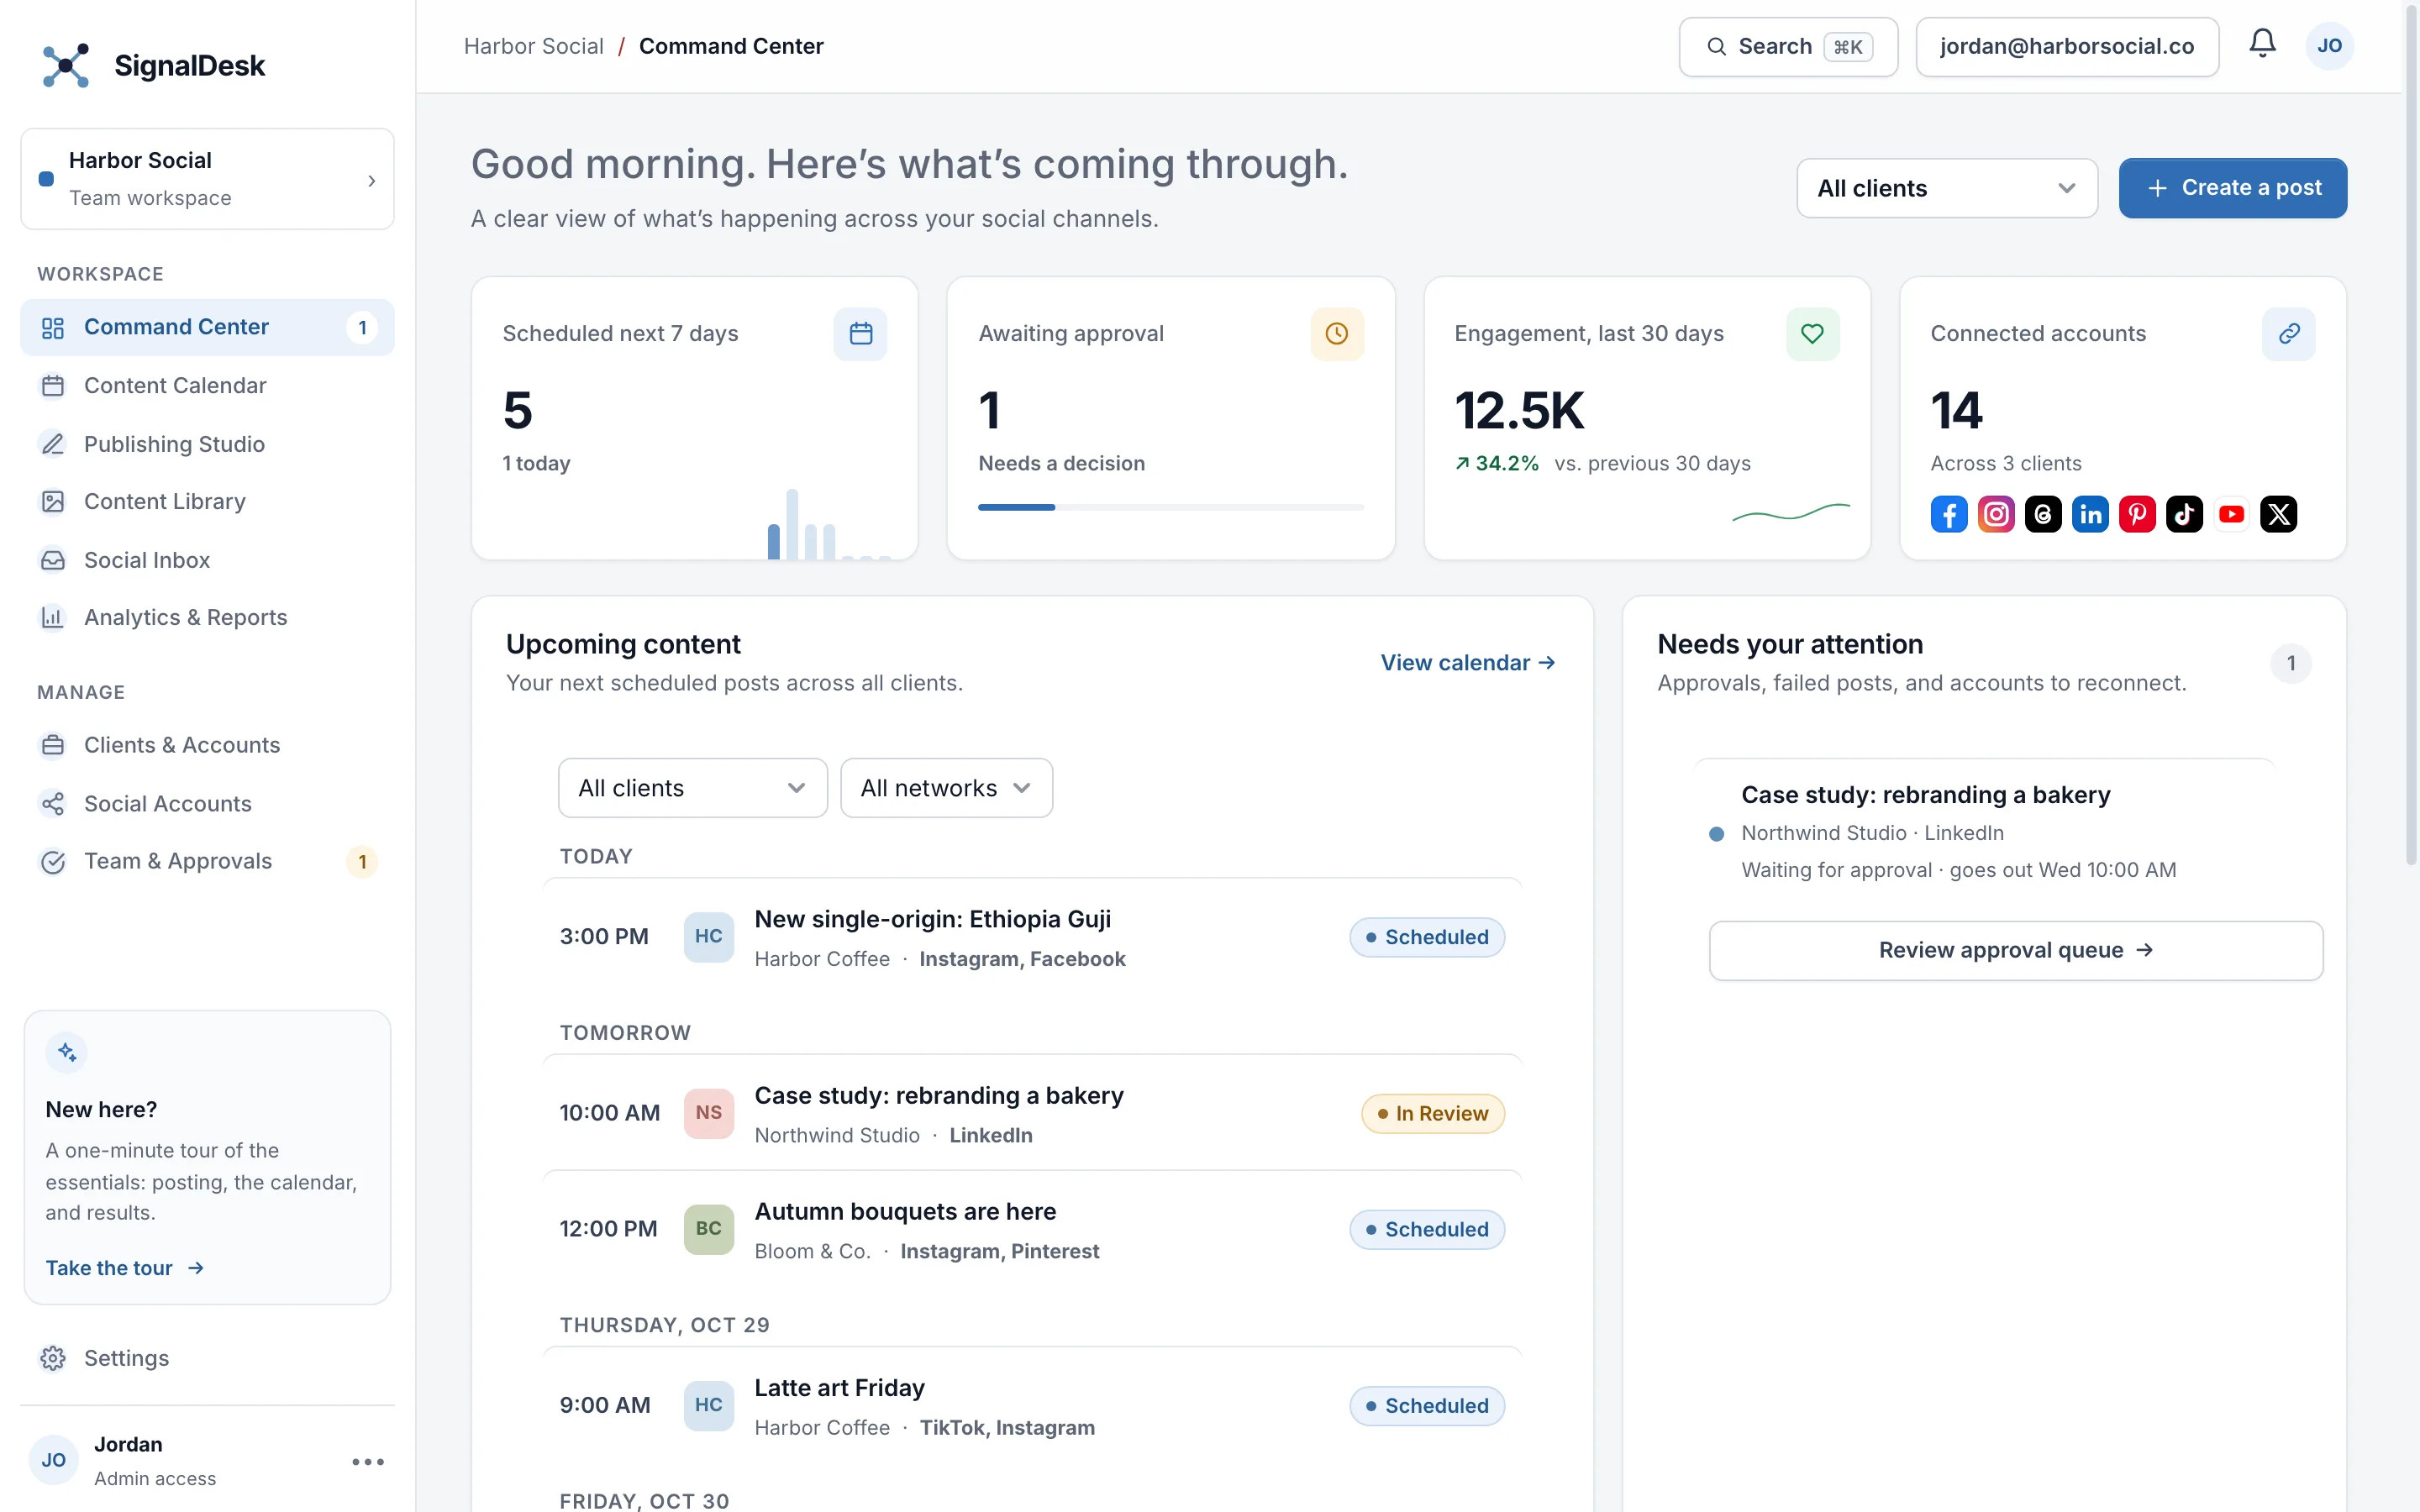Expand the Harbor Social workspace switcher
Image resolution: width=2420 pixels, height=1512 pixels.
click(x=207, y=179)
